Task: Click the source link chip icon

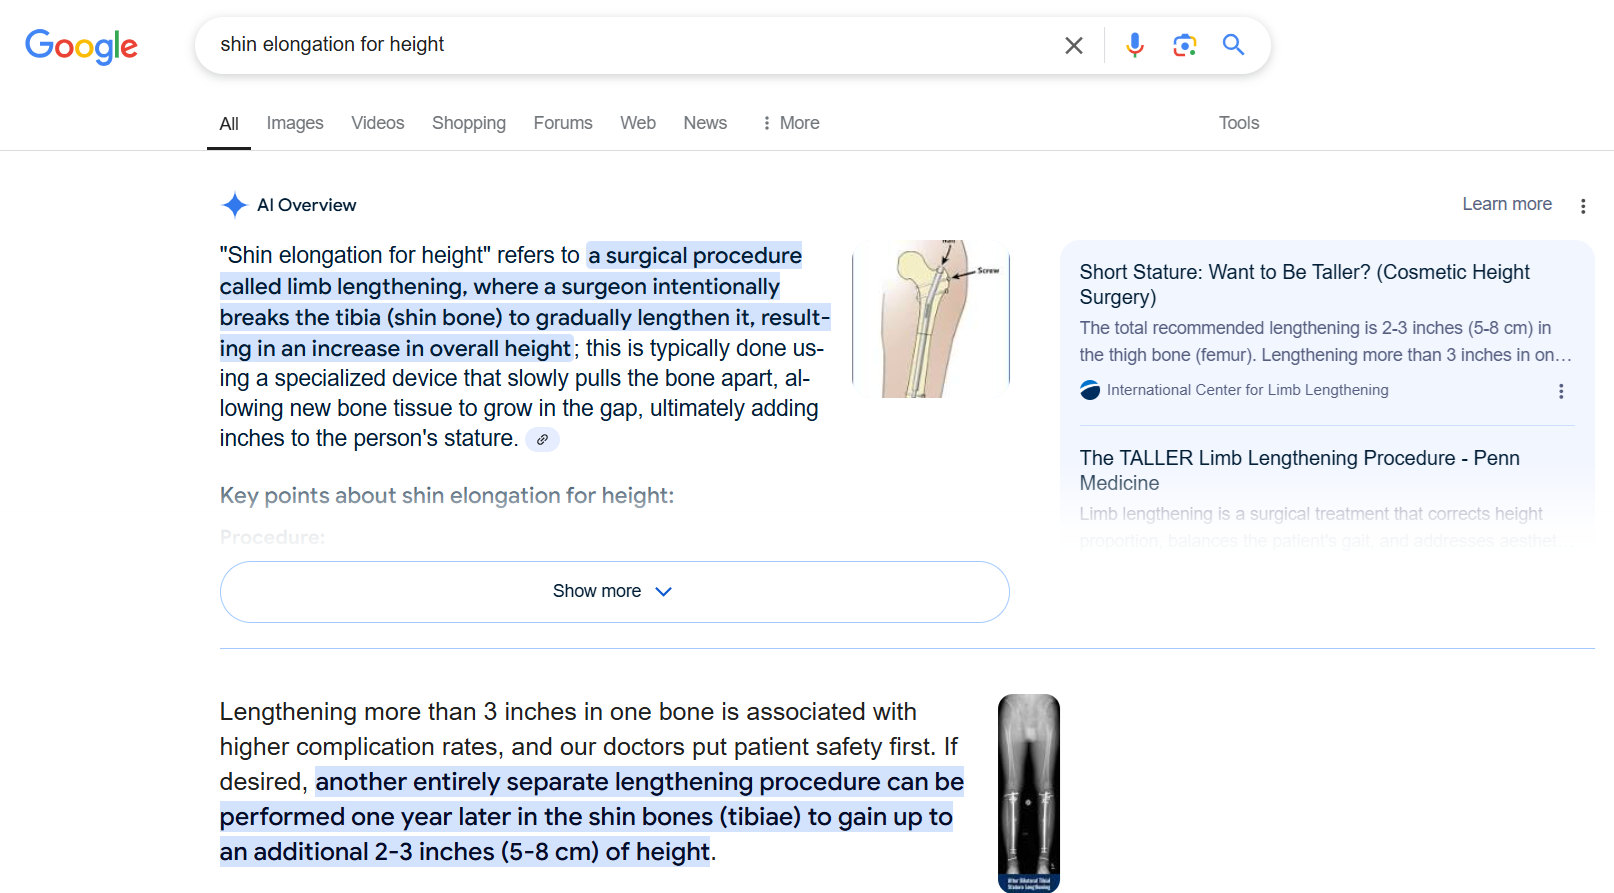Action: [542, 439]
